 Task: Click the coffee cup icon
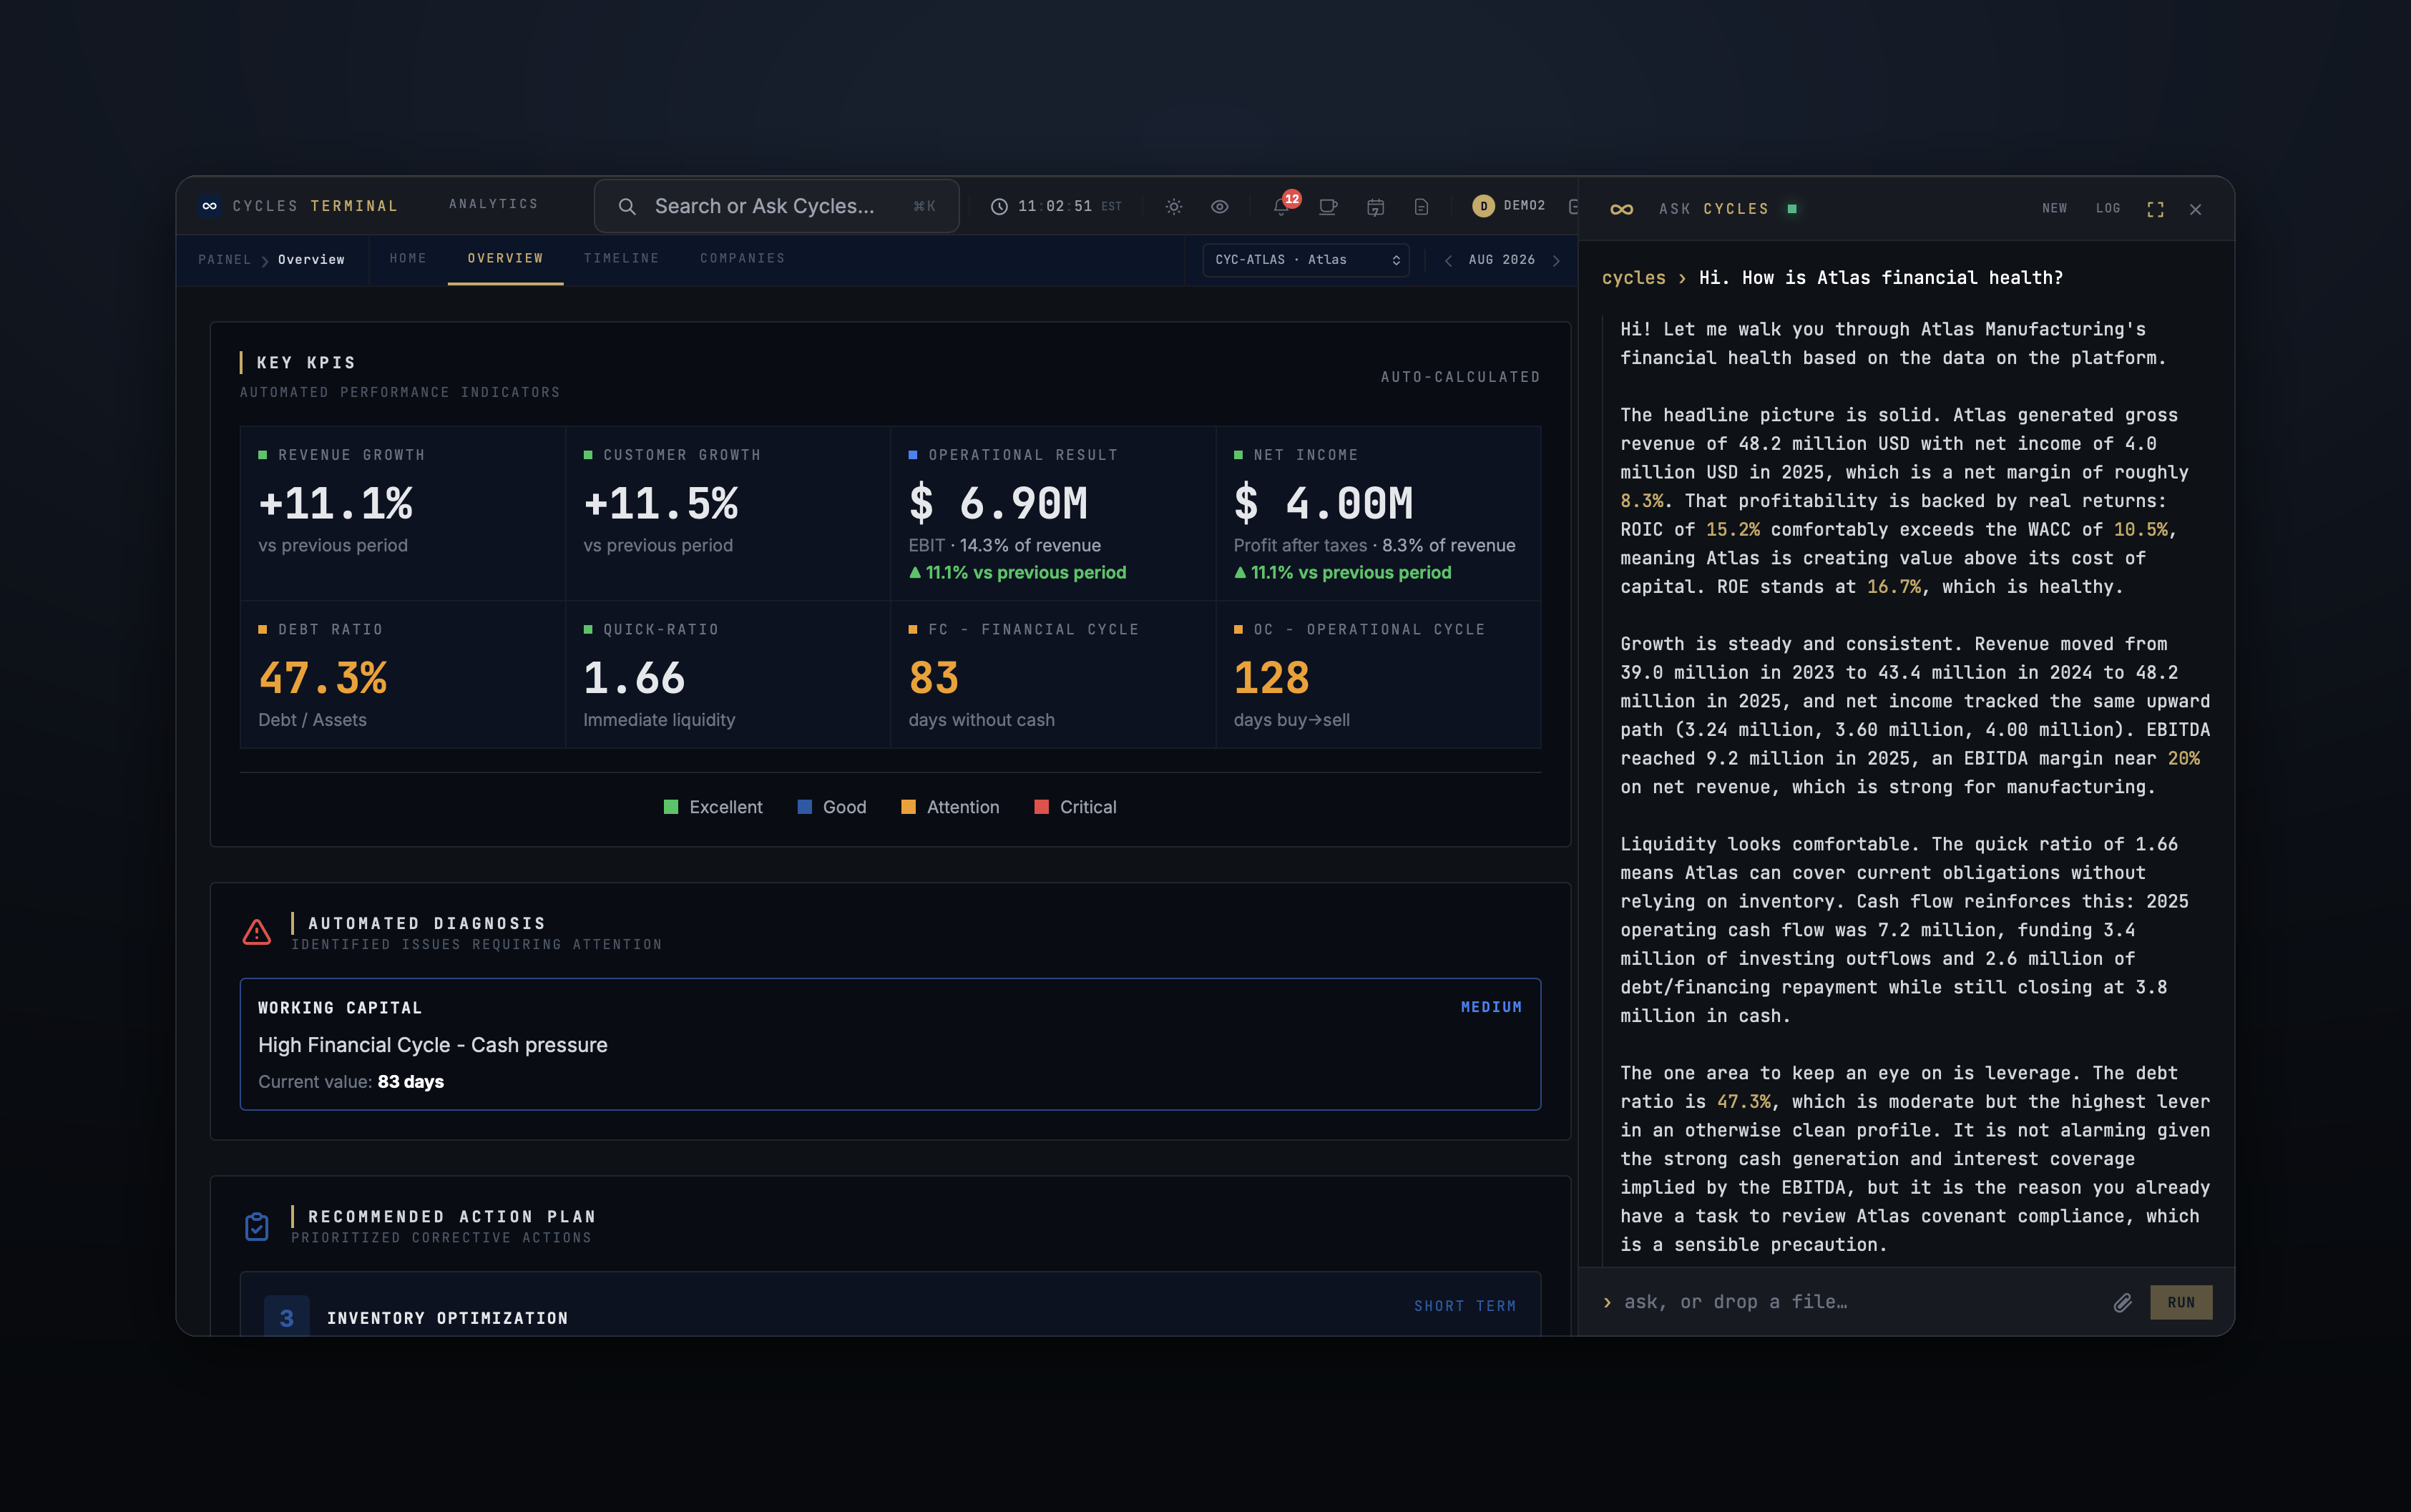click(1328, 207)
